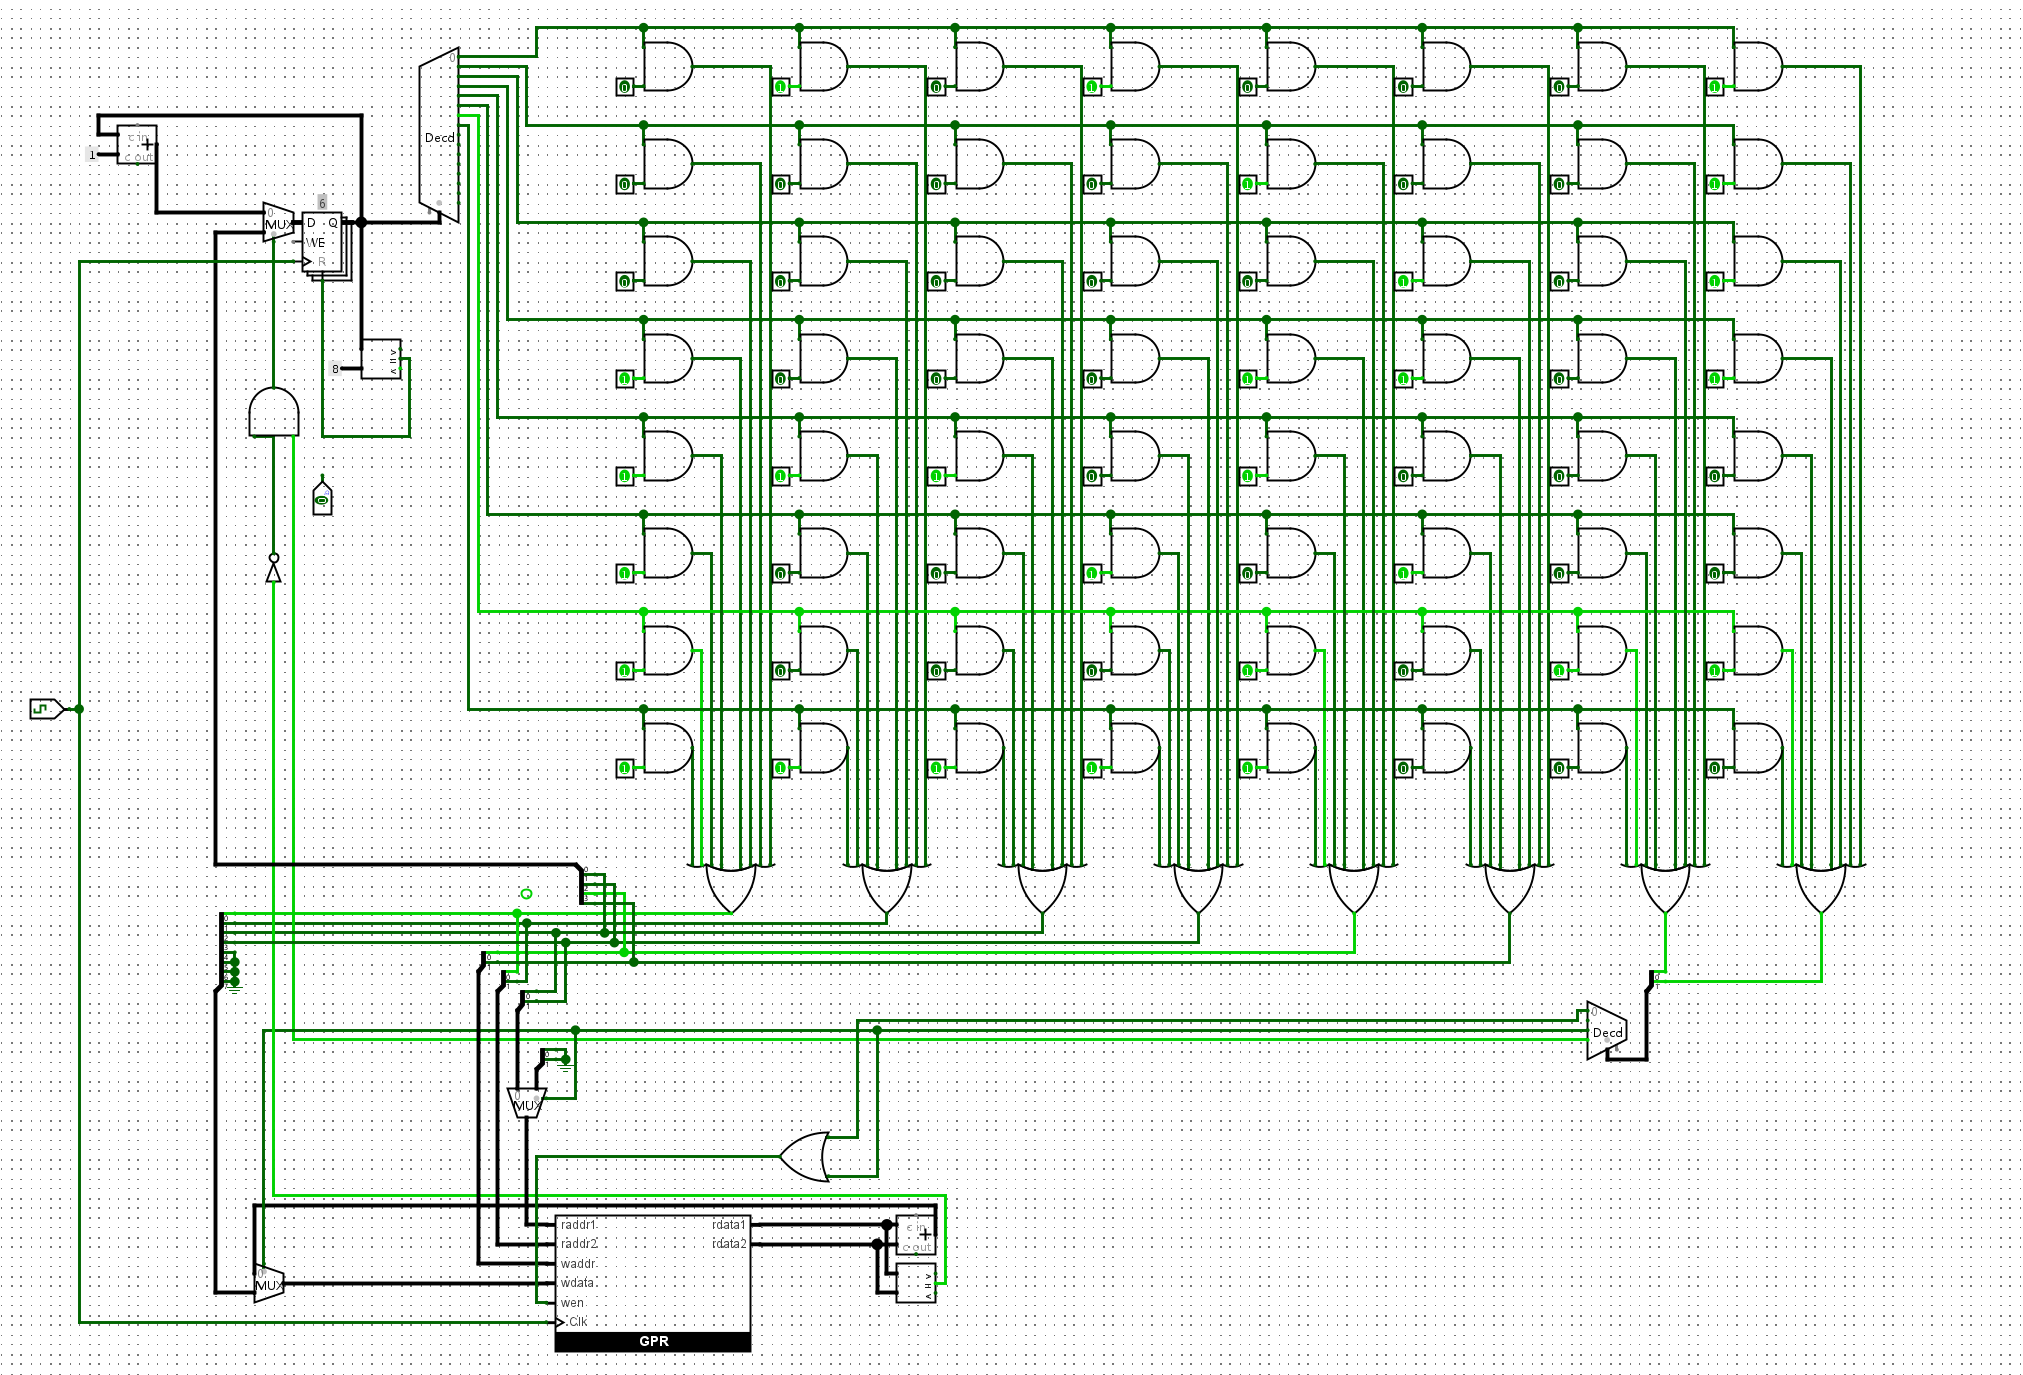
Task: Select the rightmost multi-input OR gate at bottom
Action: [x=1821, y=888]
